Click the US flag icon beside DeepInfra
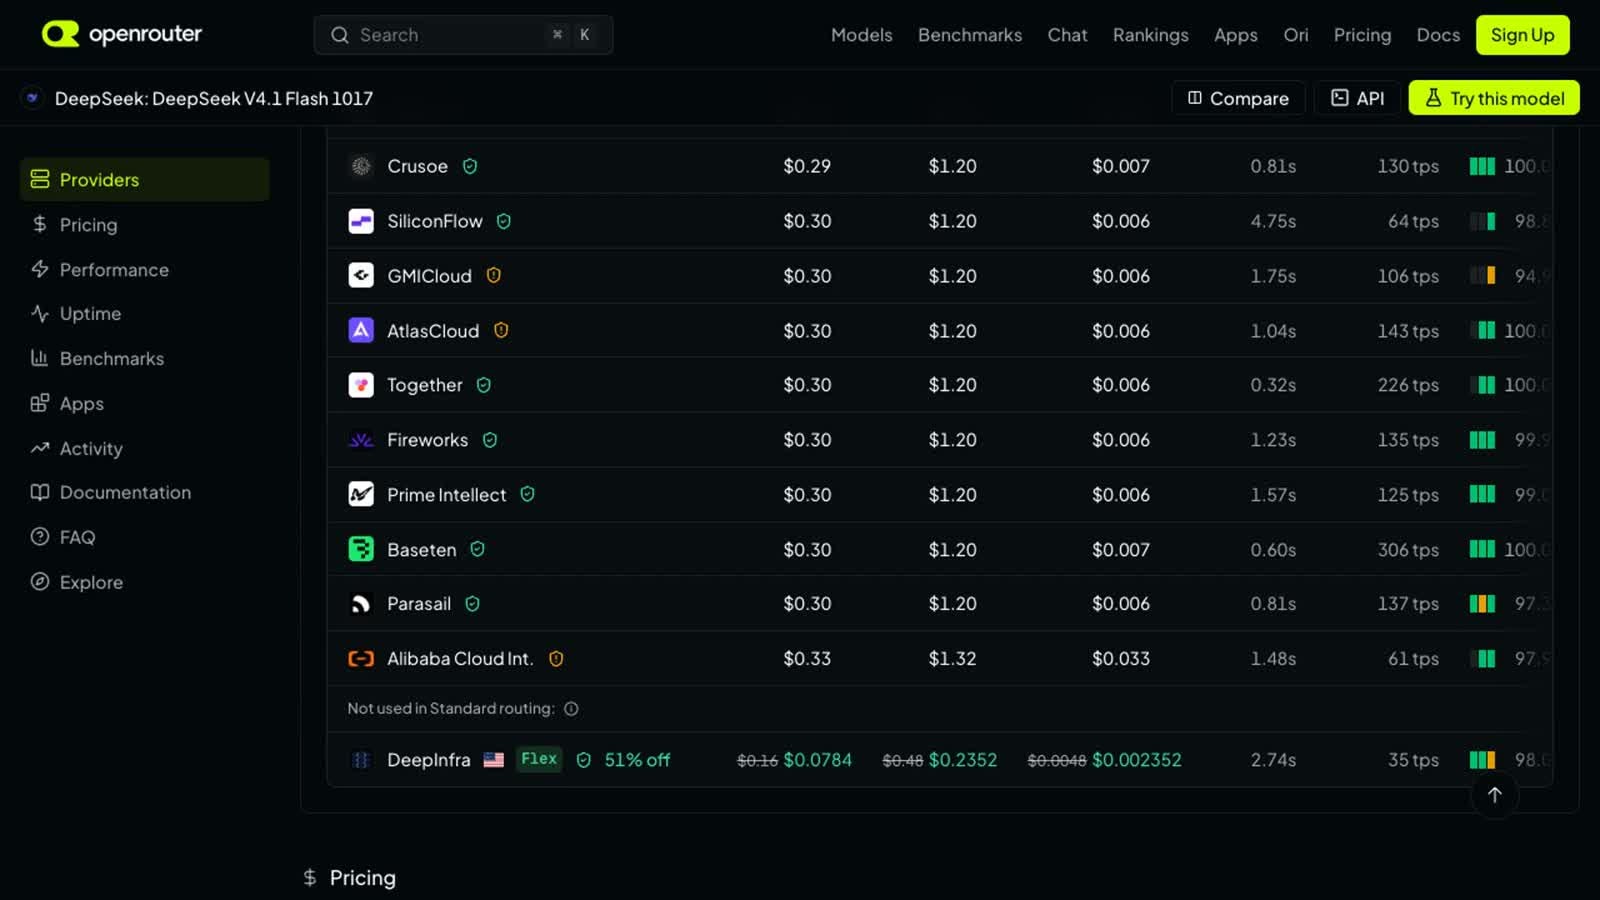The width and height of the screenshot is (1600, 900). [494, 760]
